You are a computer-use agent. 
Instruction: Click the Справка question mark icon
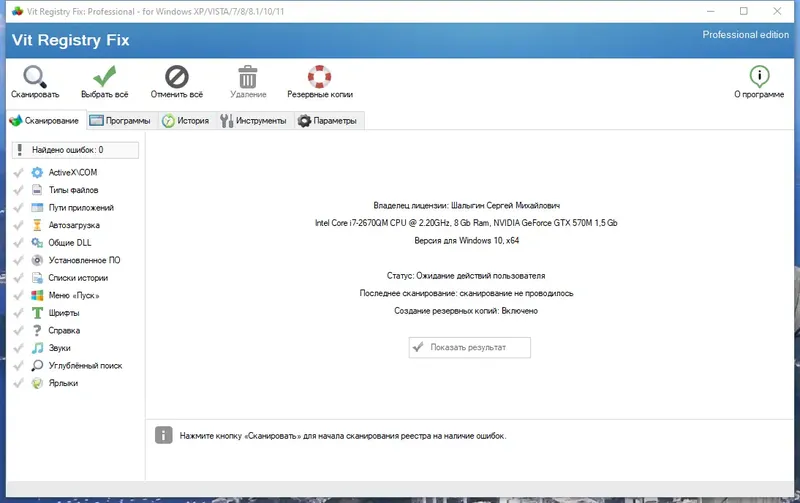pos(37,331)
